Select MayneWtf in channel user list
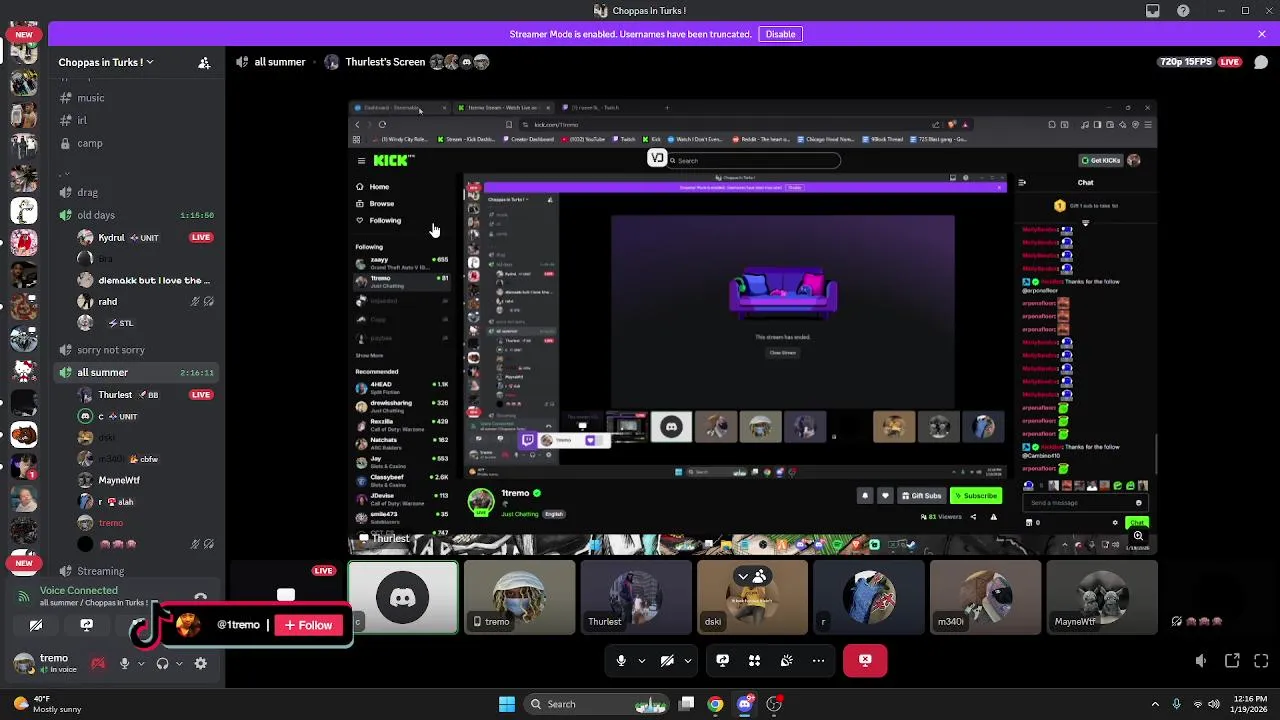The width and height of the screenshot is (1280, 720). tap(146, 480)
